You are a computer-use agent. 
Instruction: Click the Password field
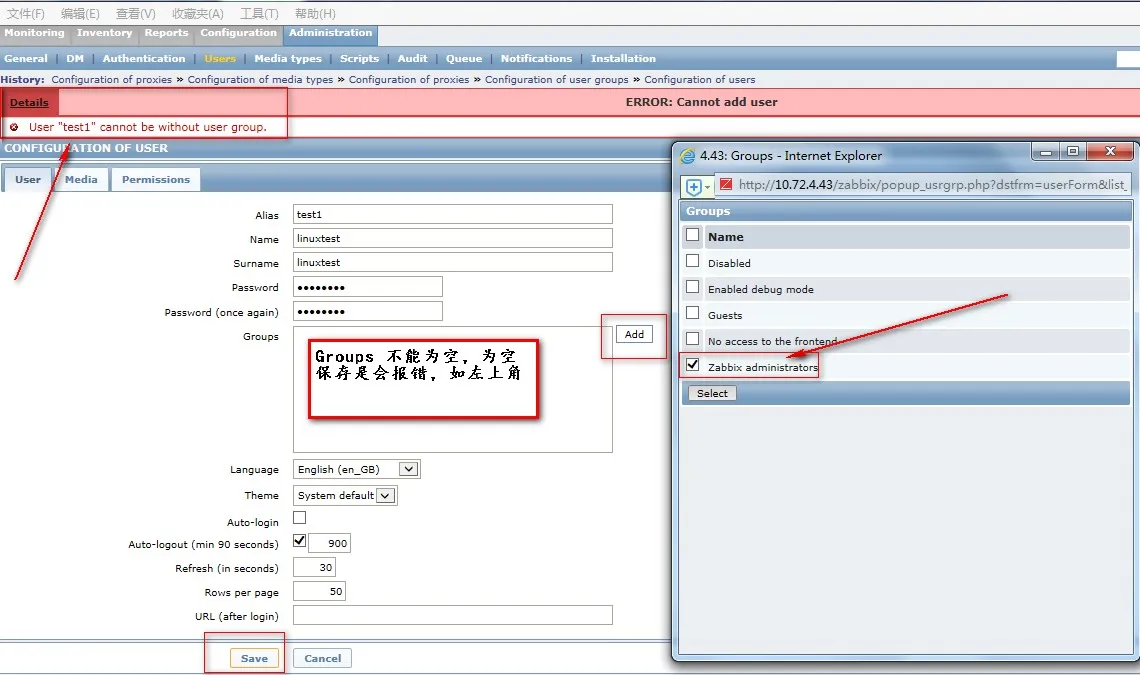368,287
